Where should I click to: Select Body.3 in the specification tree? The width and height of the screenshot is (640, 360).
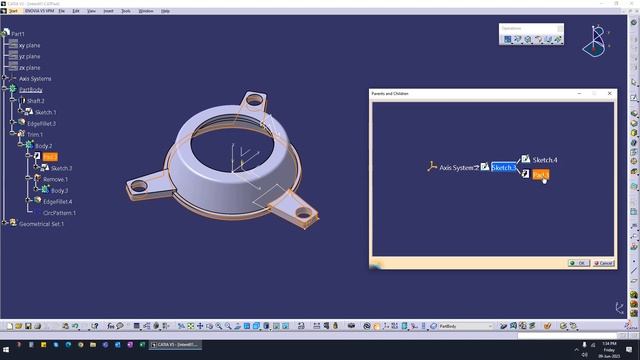pyautogui.click(x=60, y=190)
